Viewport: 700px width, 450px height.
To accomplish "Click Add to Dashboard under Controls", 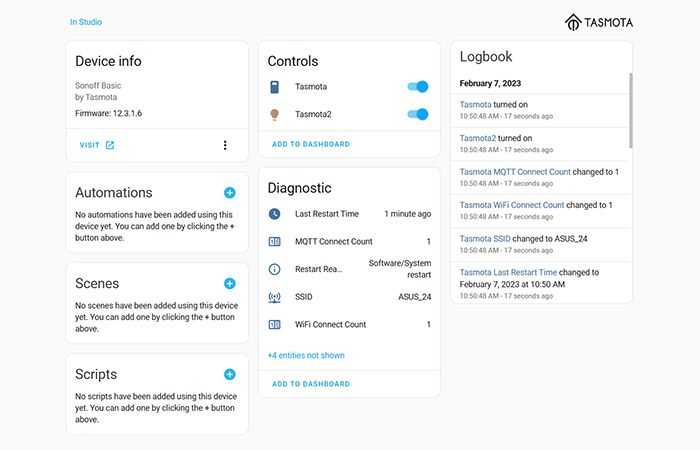I will [311, 144].
